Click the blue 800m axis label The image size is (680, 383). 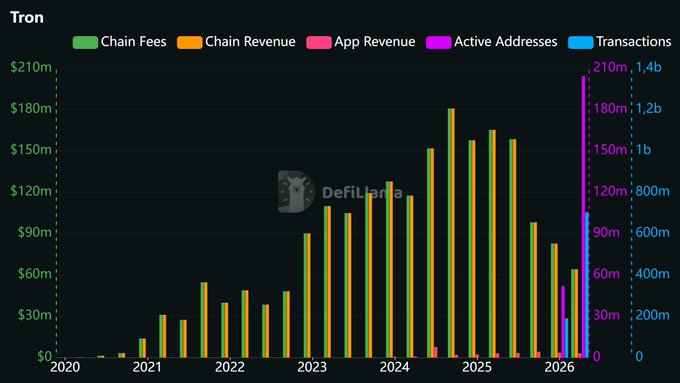tap(653, 191)
